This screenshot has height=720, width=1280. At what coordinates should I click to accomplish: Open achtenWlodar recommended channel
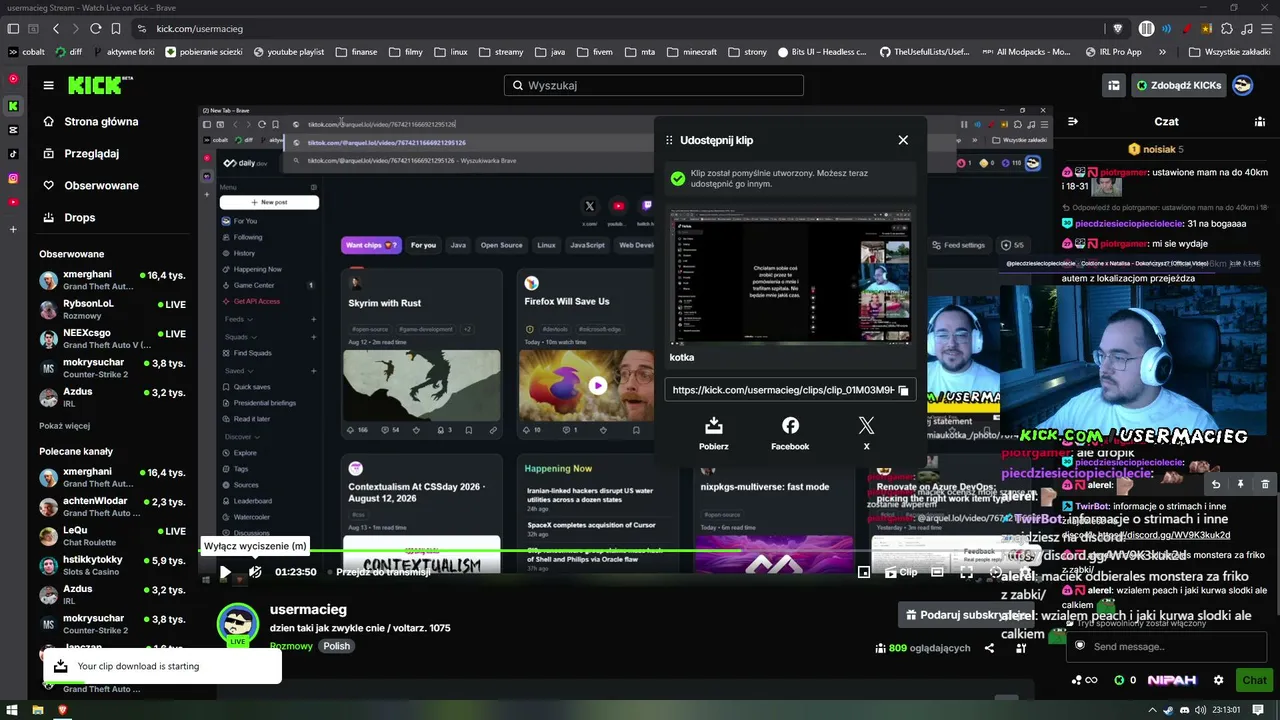(x=113, y=507)
